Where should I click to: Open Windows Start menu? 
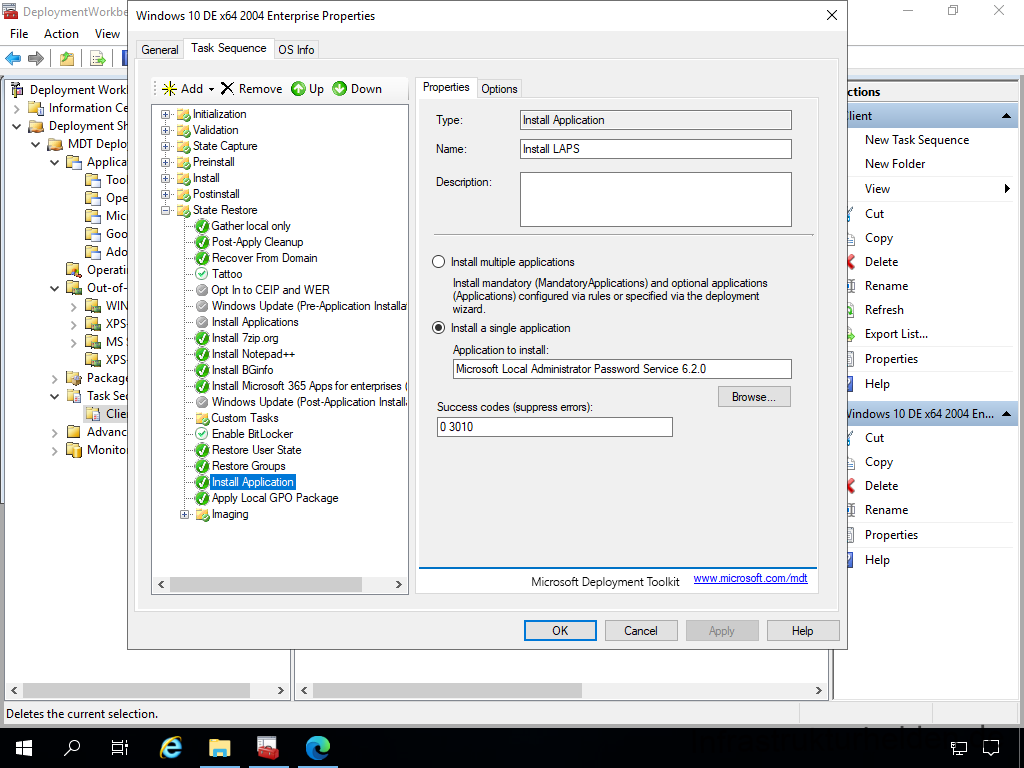tap(24, 748)
